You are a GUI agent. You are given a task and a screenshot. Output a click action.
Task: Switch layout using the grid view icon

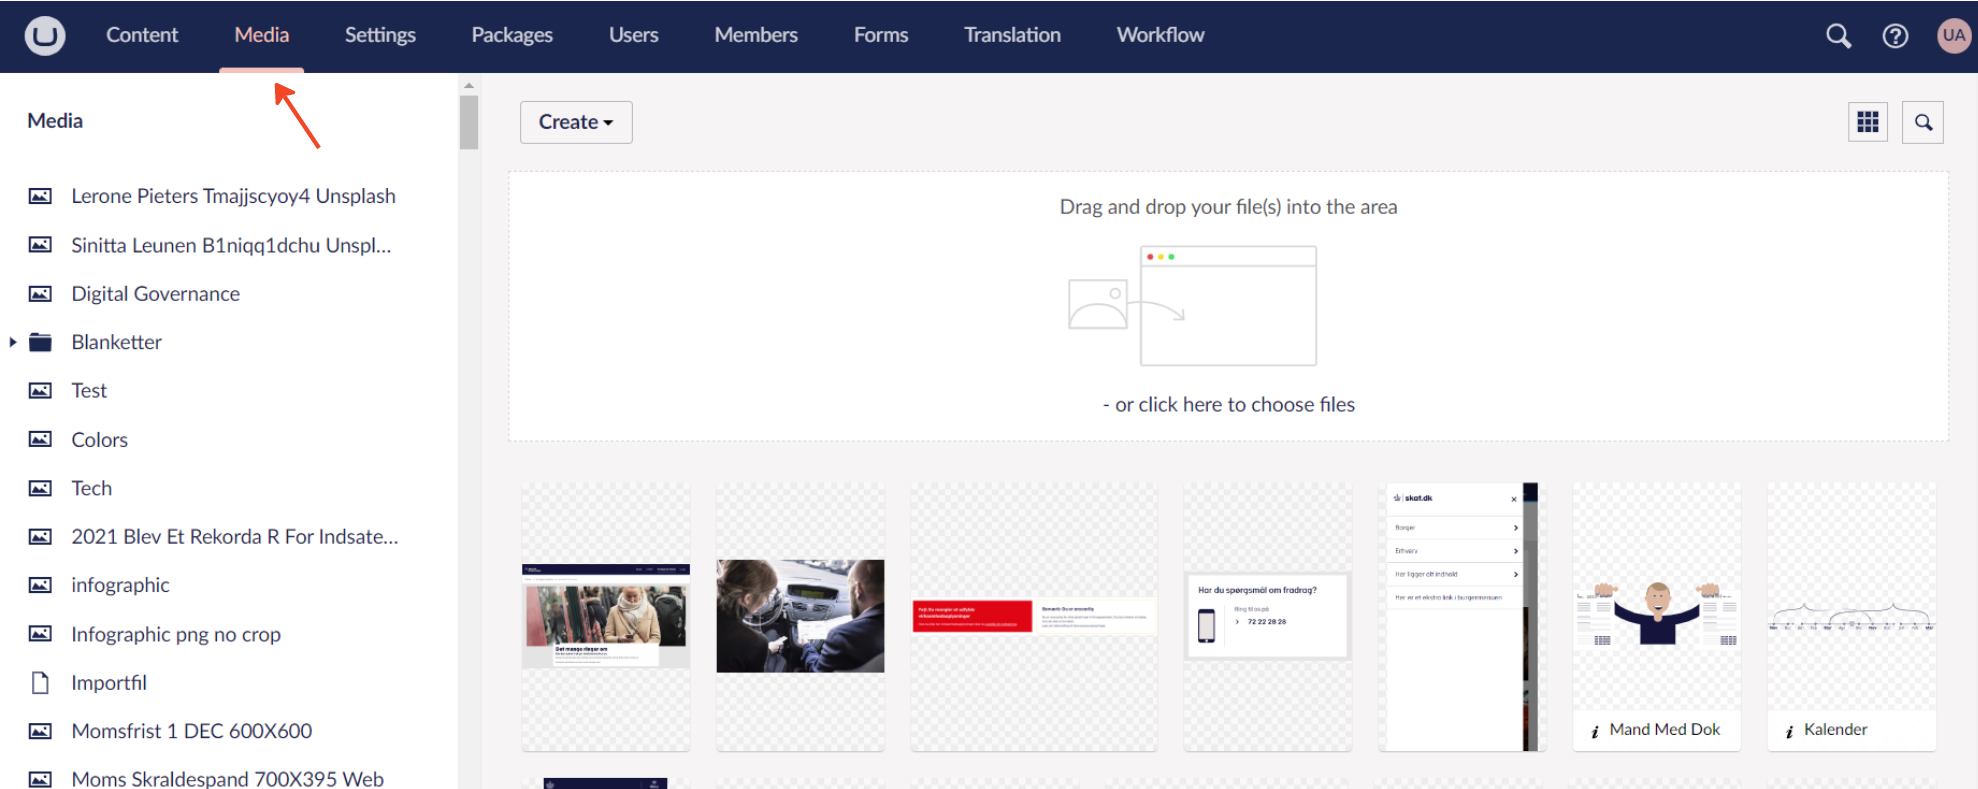tap(1867, 122)
